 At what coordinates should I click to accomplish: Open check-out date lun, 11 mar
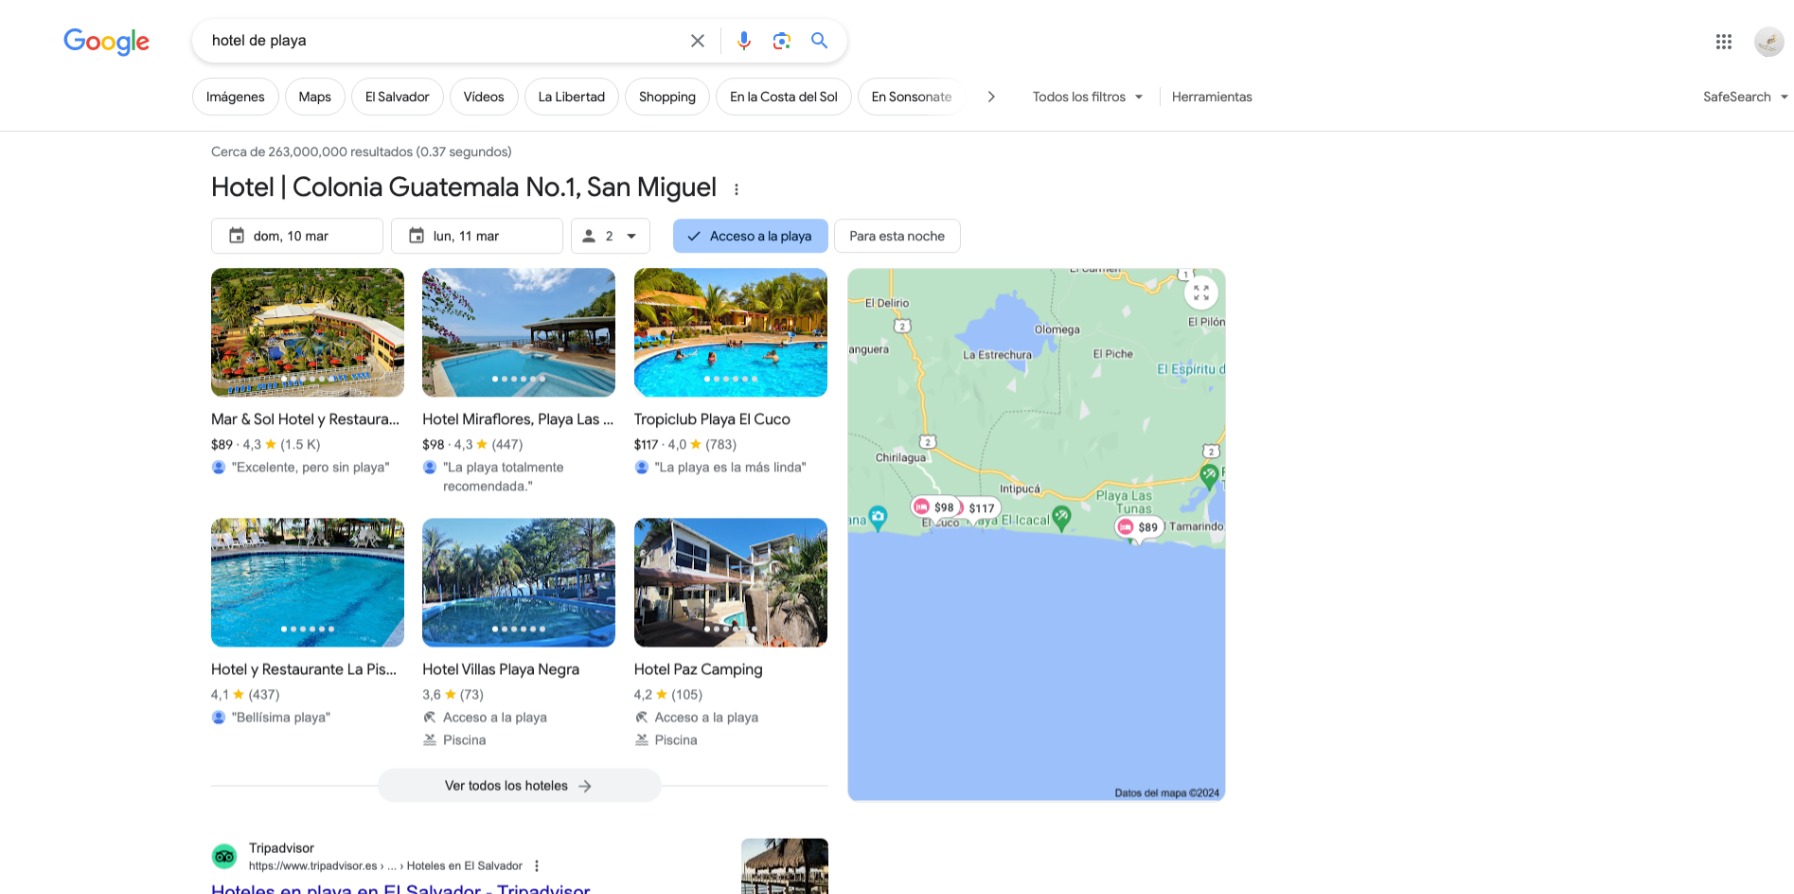(477, 236)
